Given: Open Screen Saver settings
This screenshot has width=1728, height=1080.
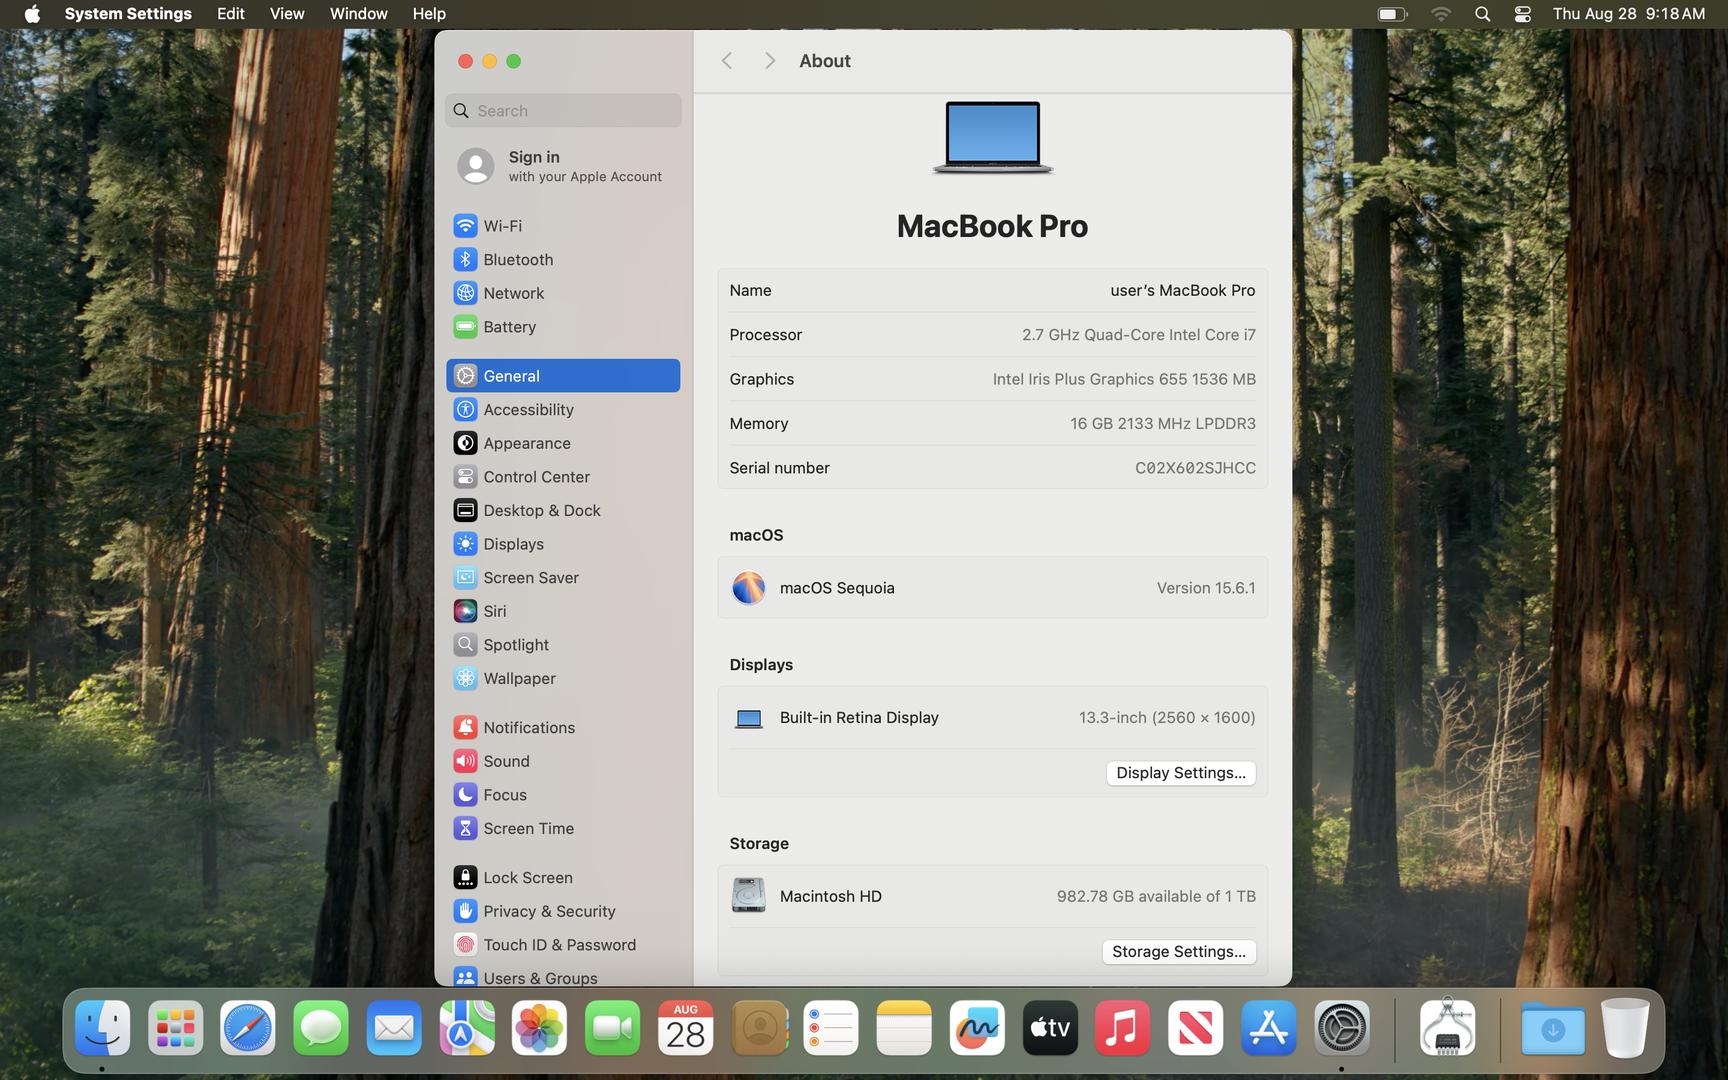Looking at the screenshot, I should tap(563, 577).
